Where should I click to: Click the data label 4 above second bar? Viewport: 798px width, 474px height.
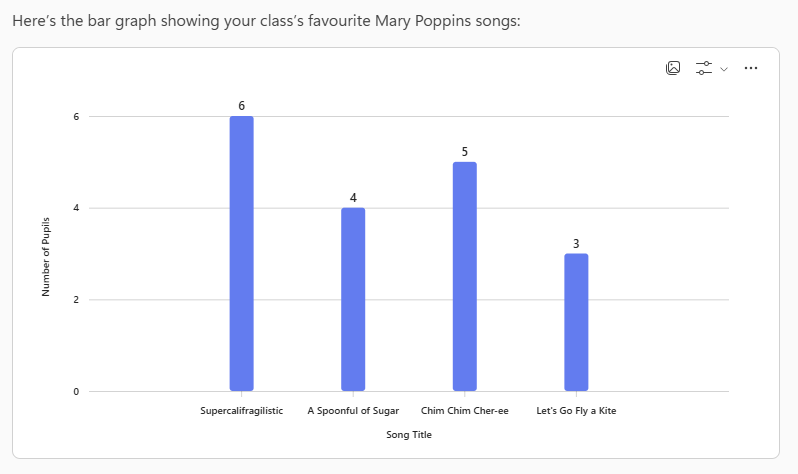(353, 197)
